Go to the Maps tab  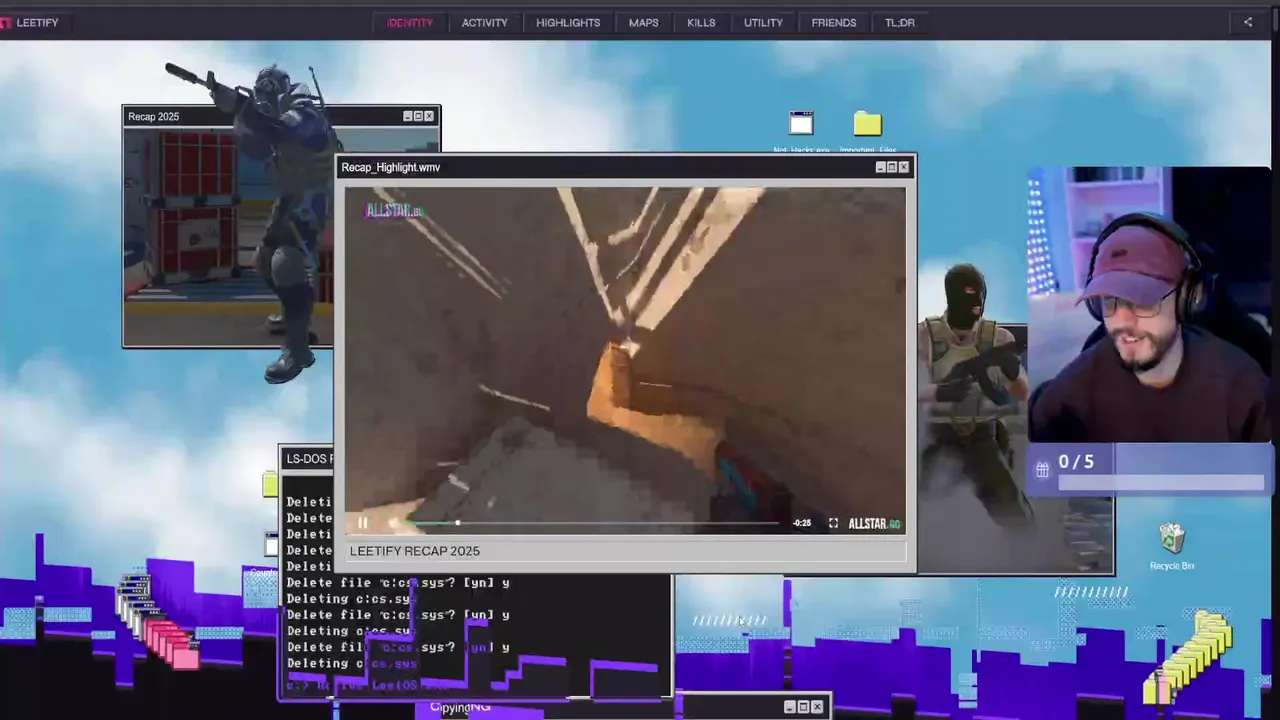(644, 22)
